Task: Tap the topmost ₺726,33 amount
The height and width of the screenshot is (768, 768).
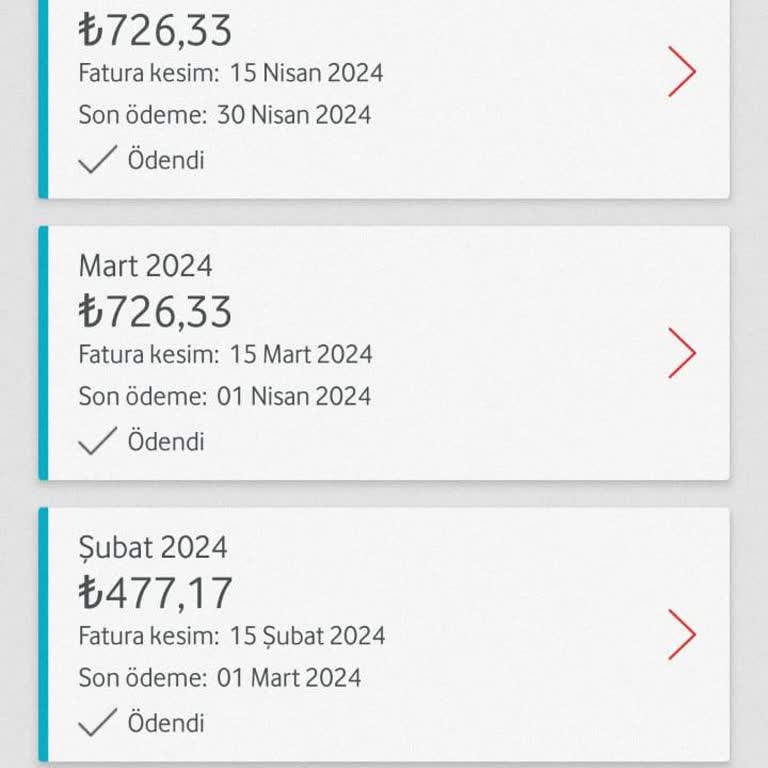Action: [x=155, y=30]
